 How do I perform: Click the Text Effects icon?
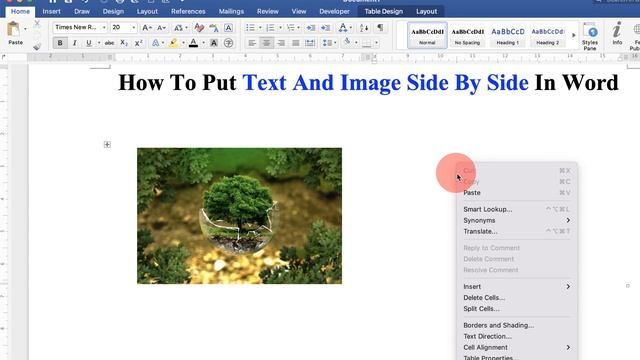[156, 43]
